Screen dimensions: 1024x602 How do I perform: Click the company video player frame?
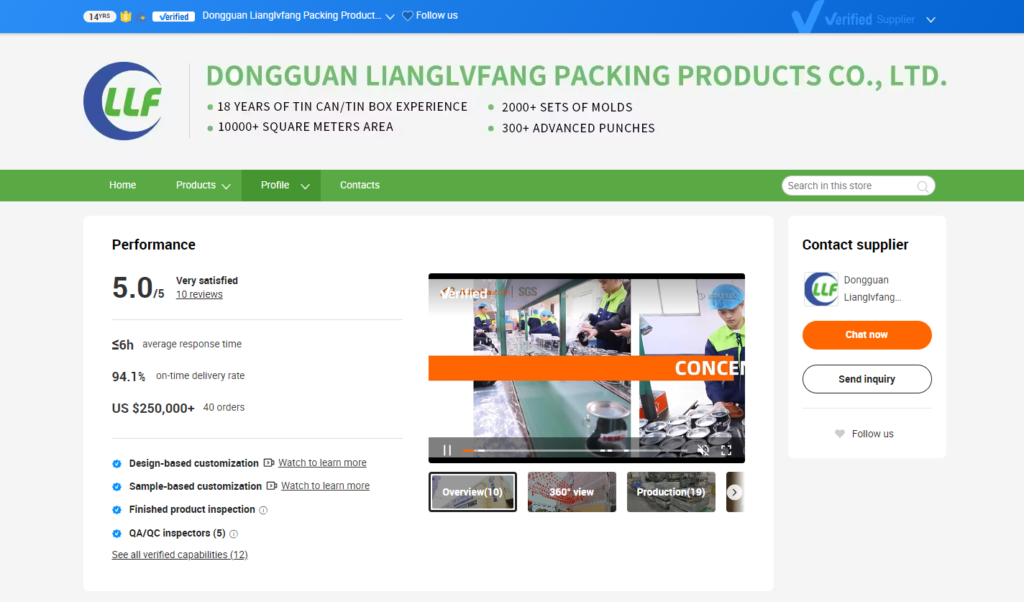(x=586, y=368)
